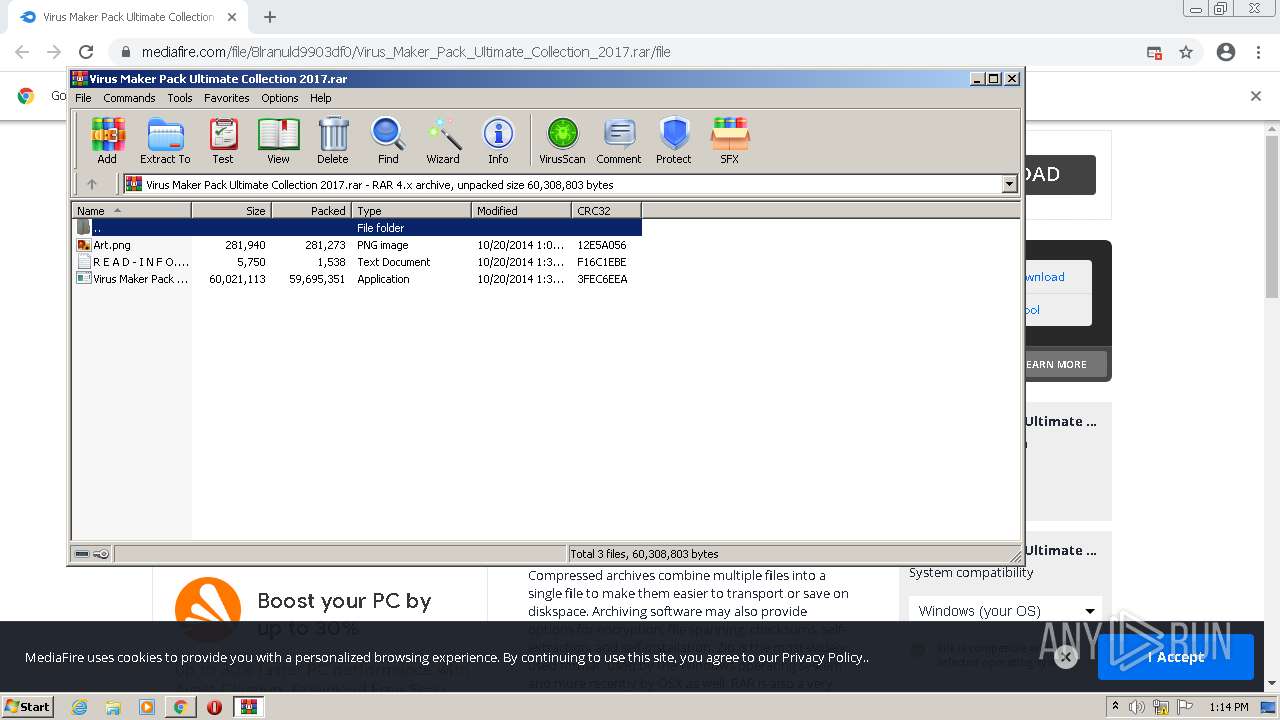This screenshot has width=1280, height=720.
Task: Show hidden system tray icons
Action: 1115,707
